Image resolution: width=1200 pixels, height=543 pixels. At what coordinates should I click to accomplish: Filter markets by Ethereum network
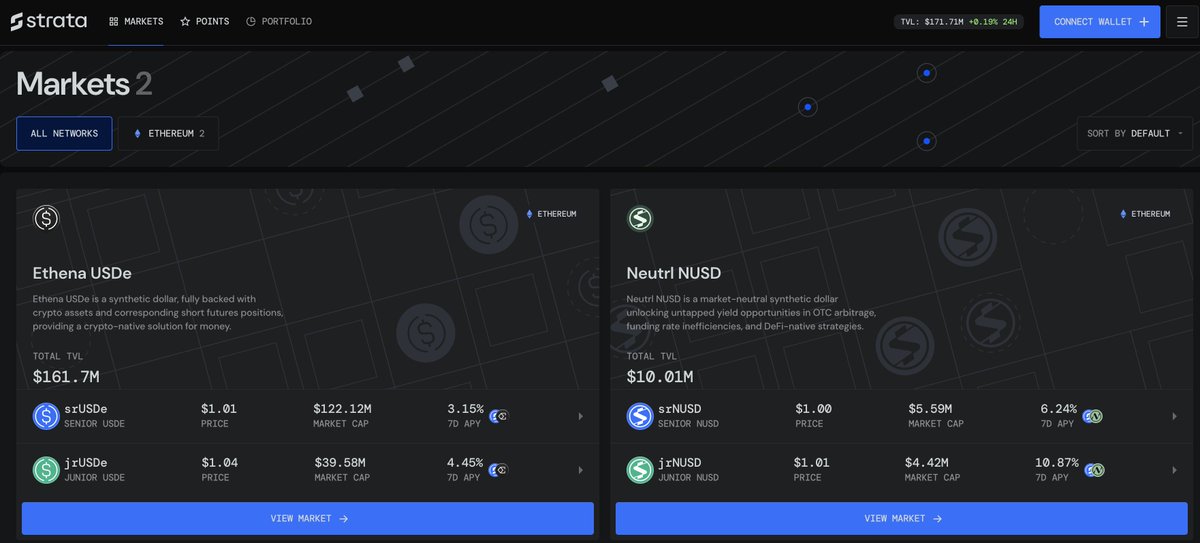[x=168, y=133]
